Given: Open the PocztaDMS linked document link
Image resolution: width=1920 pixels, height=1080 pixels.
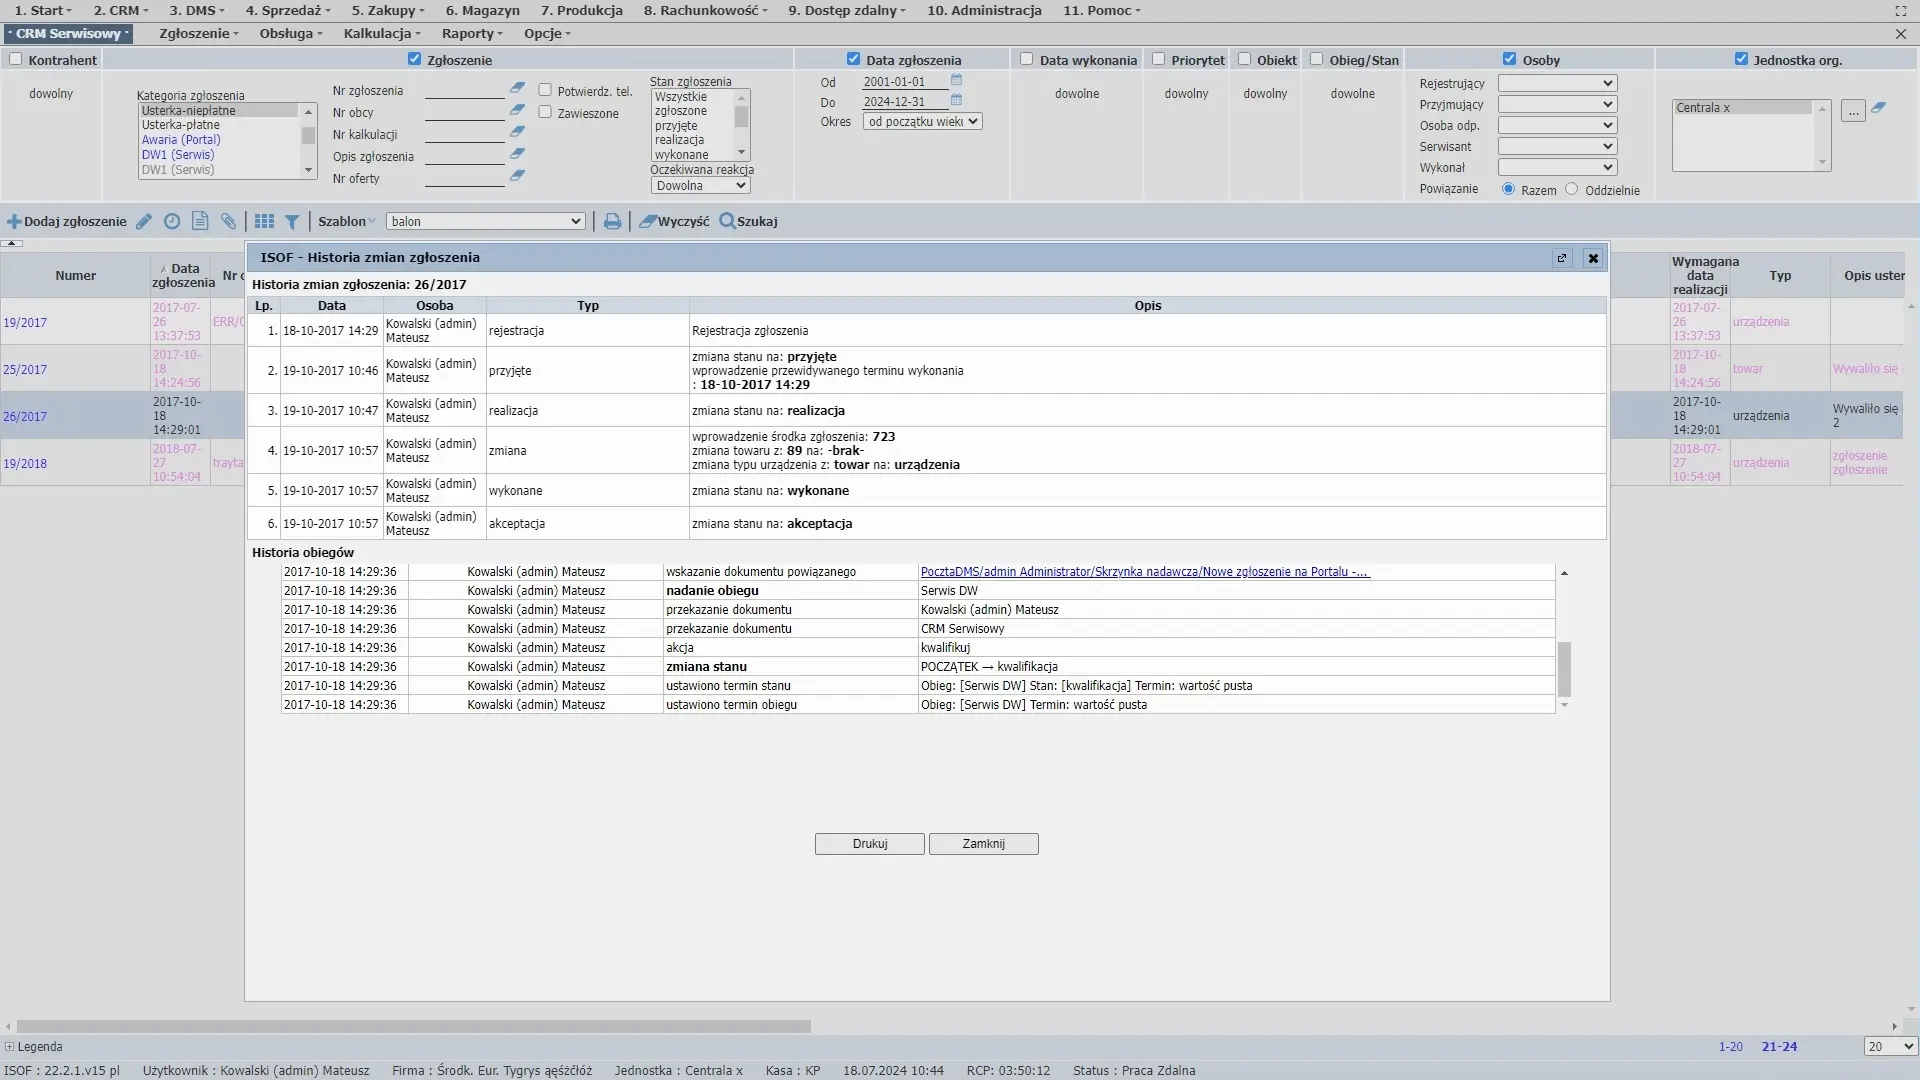Looking at the screenshot, I should pyautogui.click(x=1144, y=572).
